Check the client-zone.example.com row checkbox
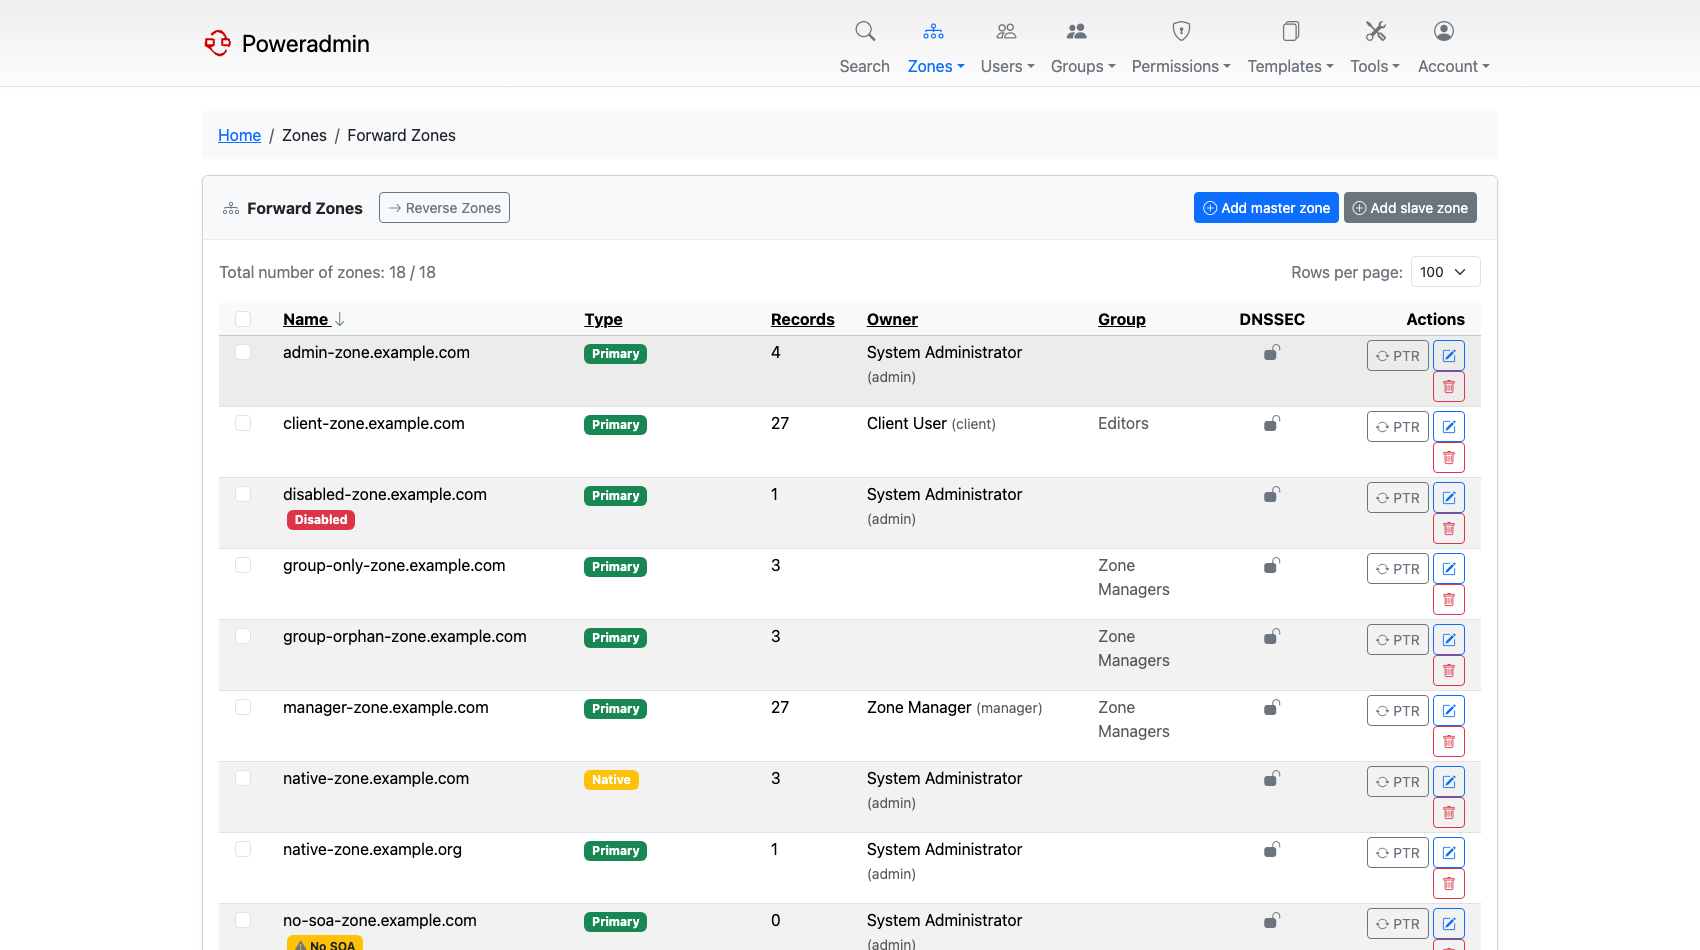 [243, 423]
